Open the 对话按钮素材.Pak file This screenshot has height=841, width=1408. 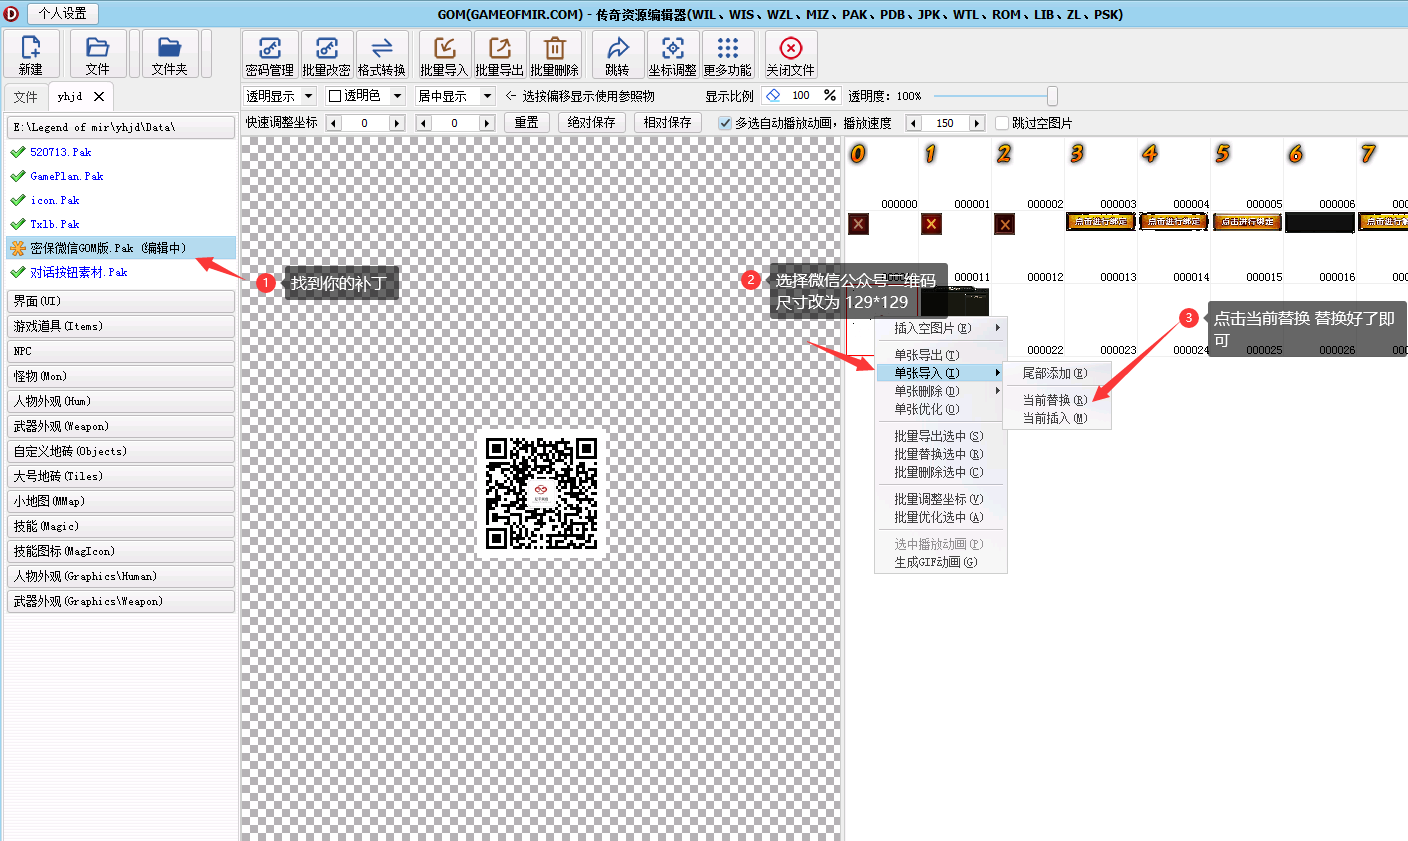tap(78, 272)
